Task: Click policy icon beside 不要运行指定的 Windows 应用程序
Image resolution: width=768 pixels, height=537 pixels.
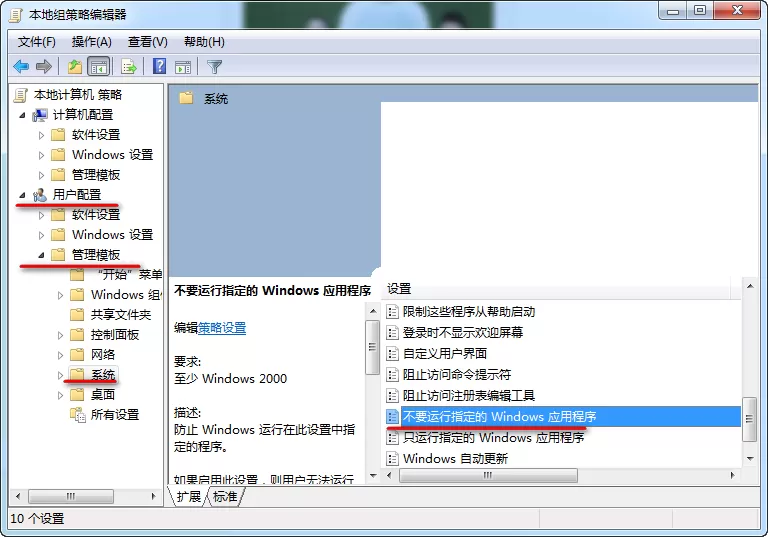Action: click(x=392, y=416)
